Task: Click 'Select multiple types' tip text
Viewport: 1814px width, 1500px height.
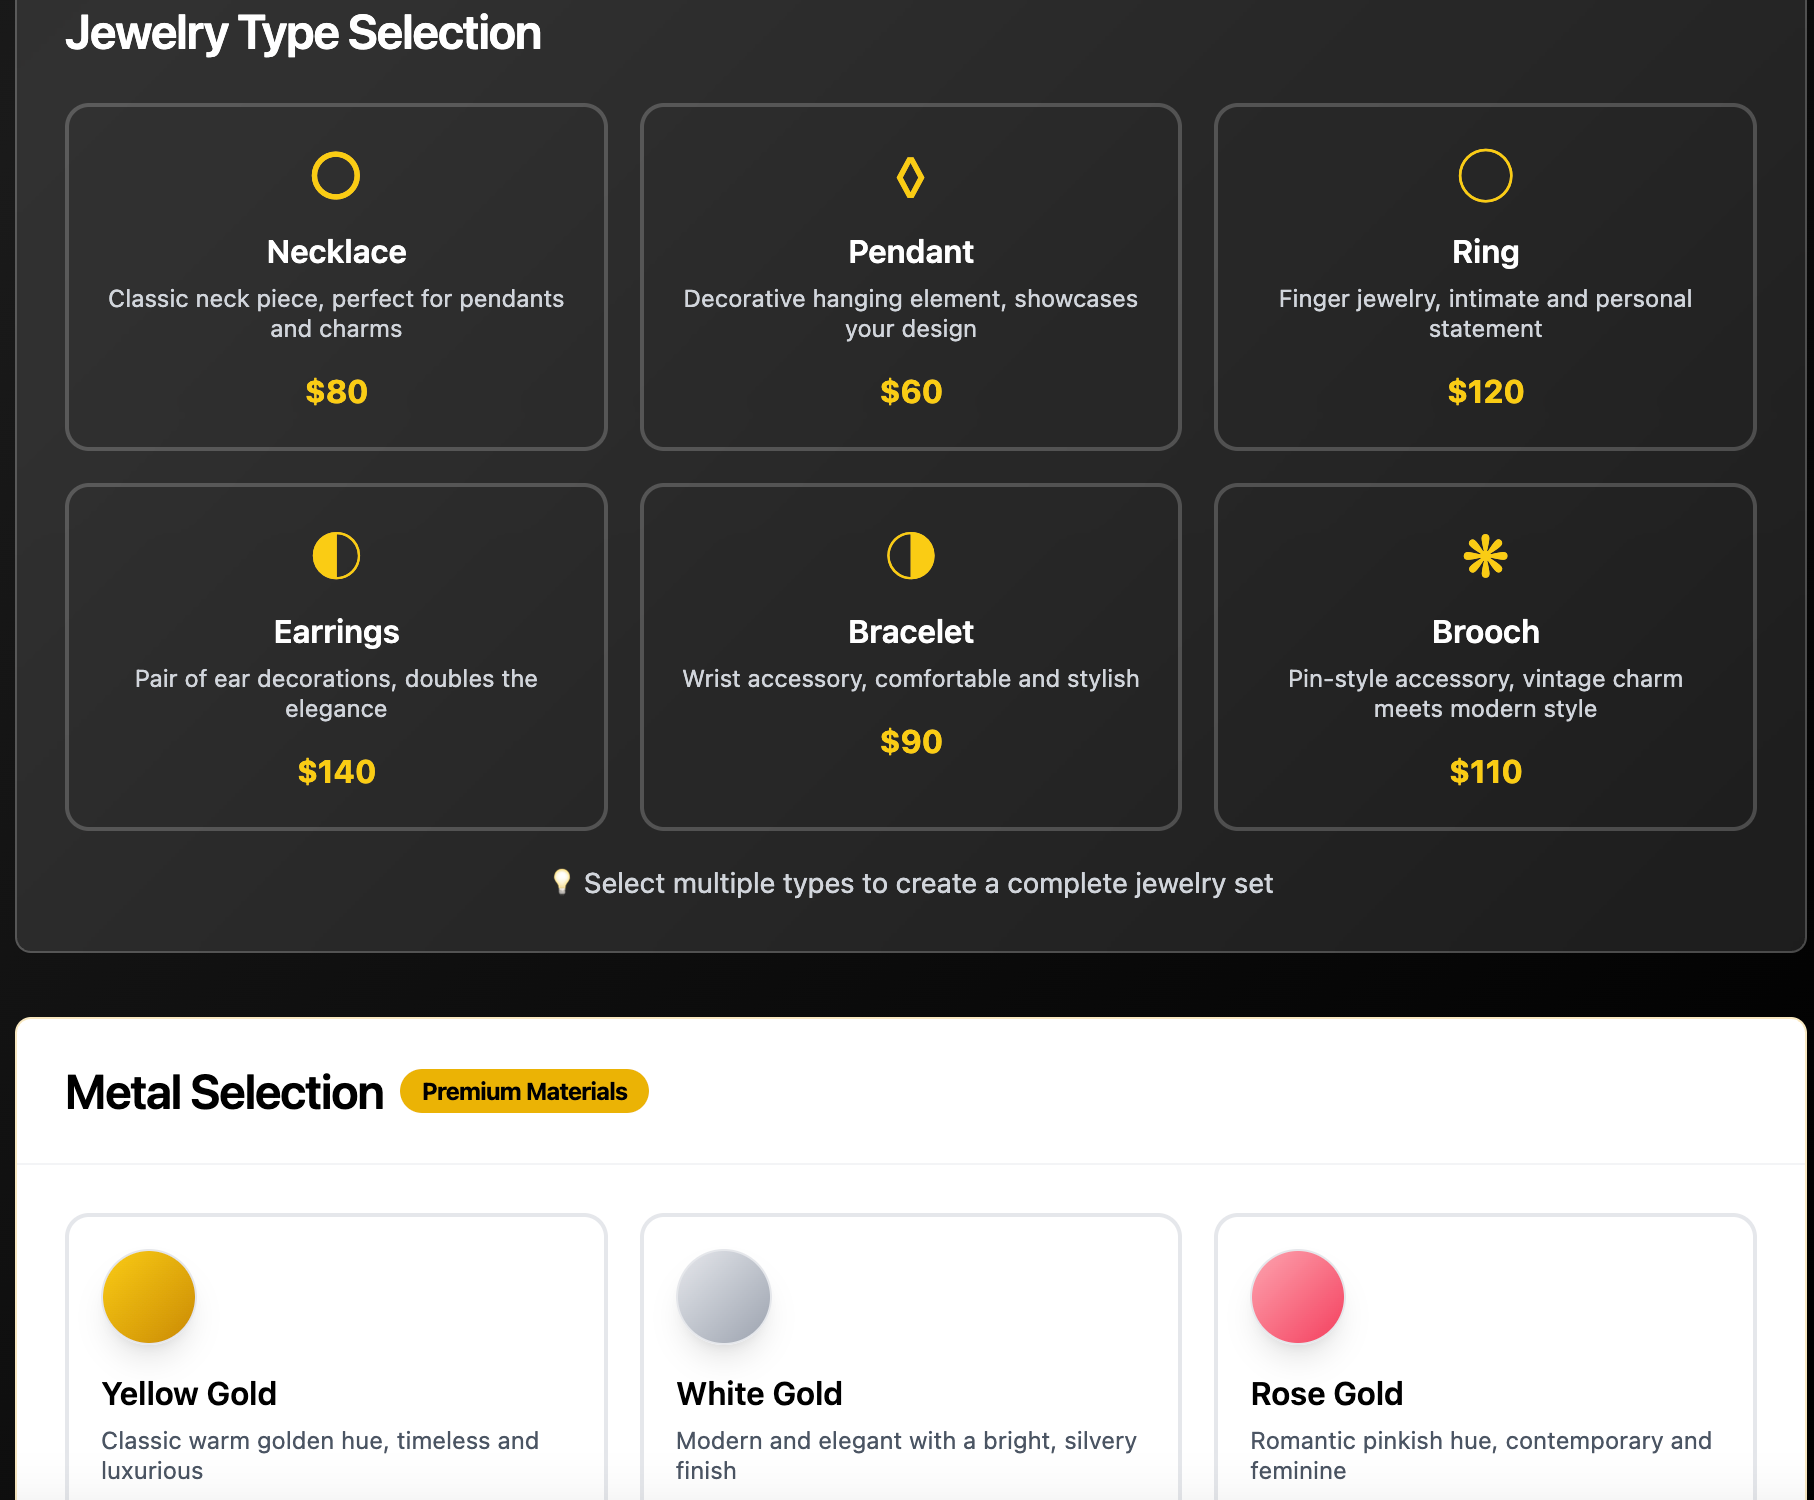Action: pos(928,884)
